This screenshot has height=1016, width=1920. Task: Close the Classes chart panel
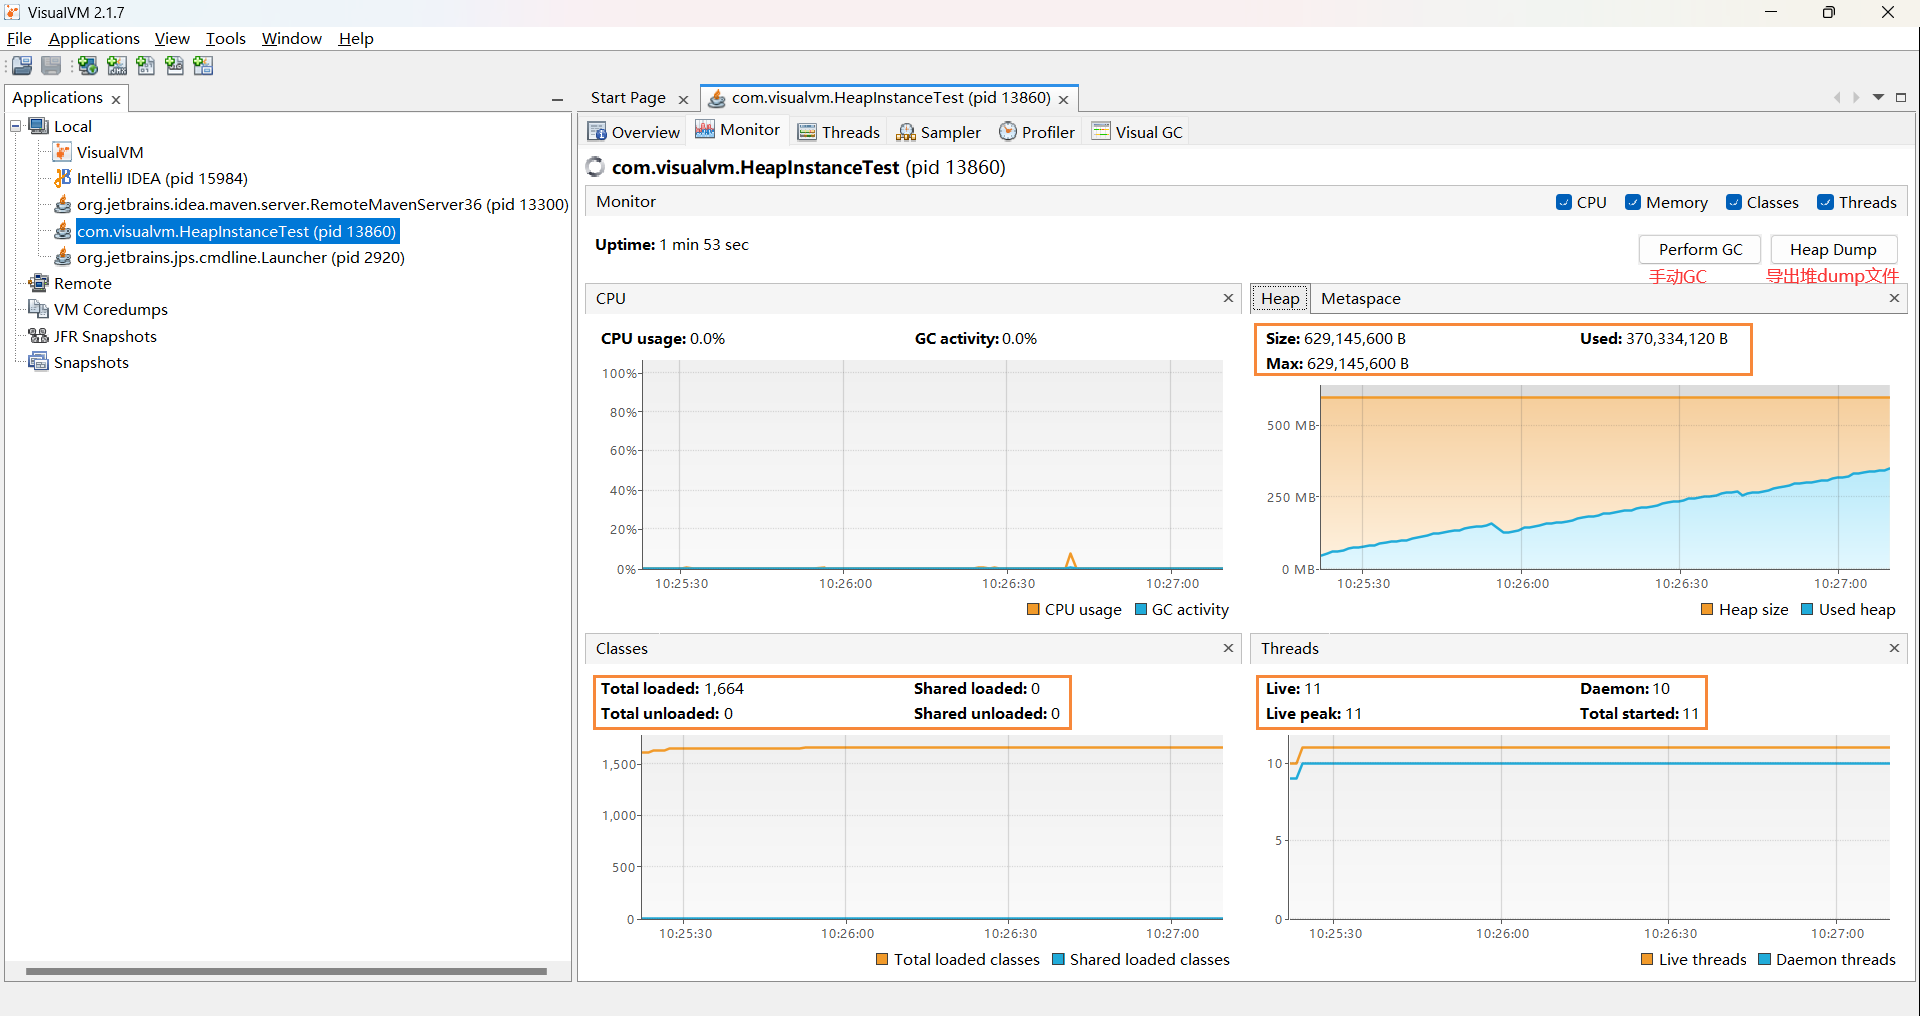click(x=1228, y=648)
